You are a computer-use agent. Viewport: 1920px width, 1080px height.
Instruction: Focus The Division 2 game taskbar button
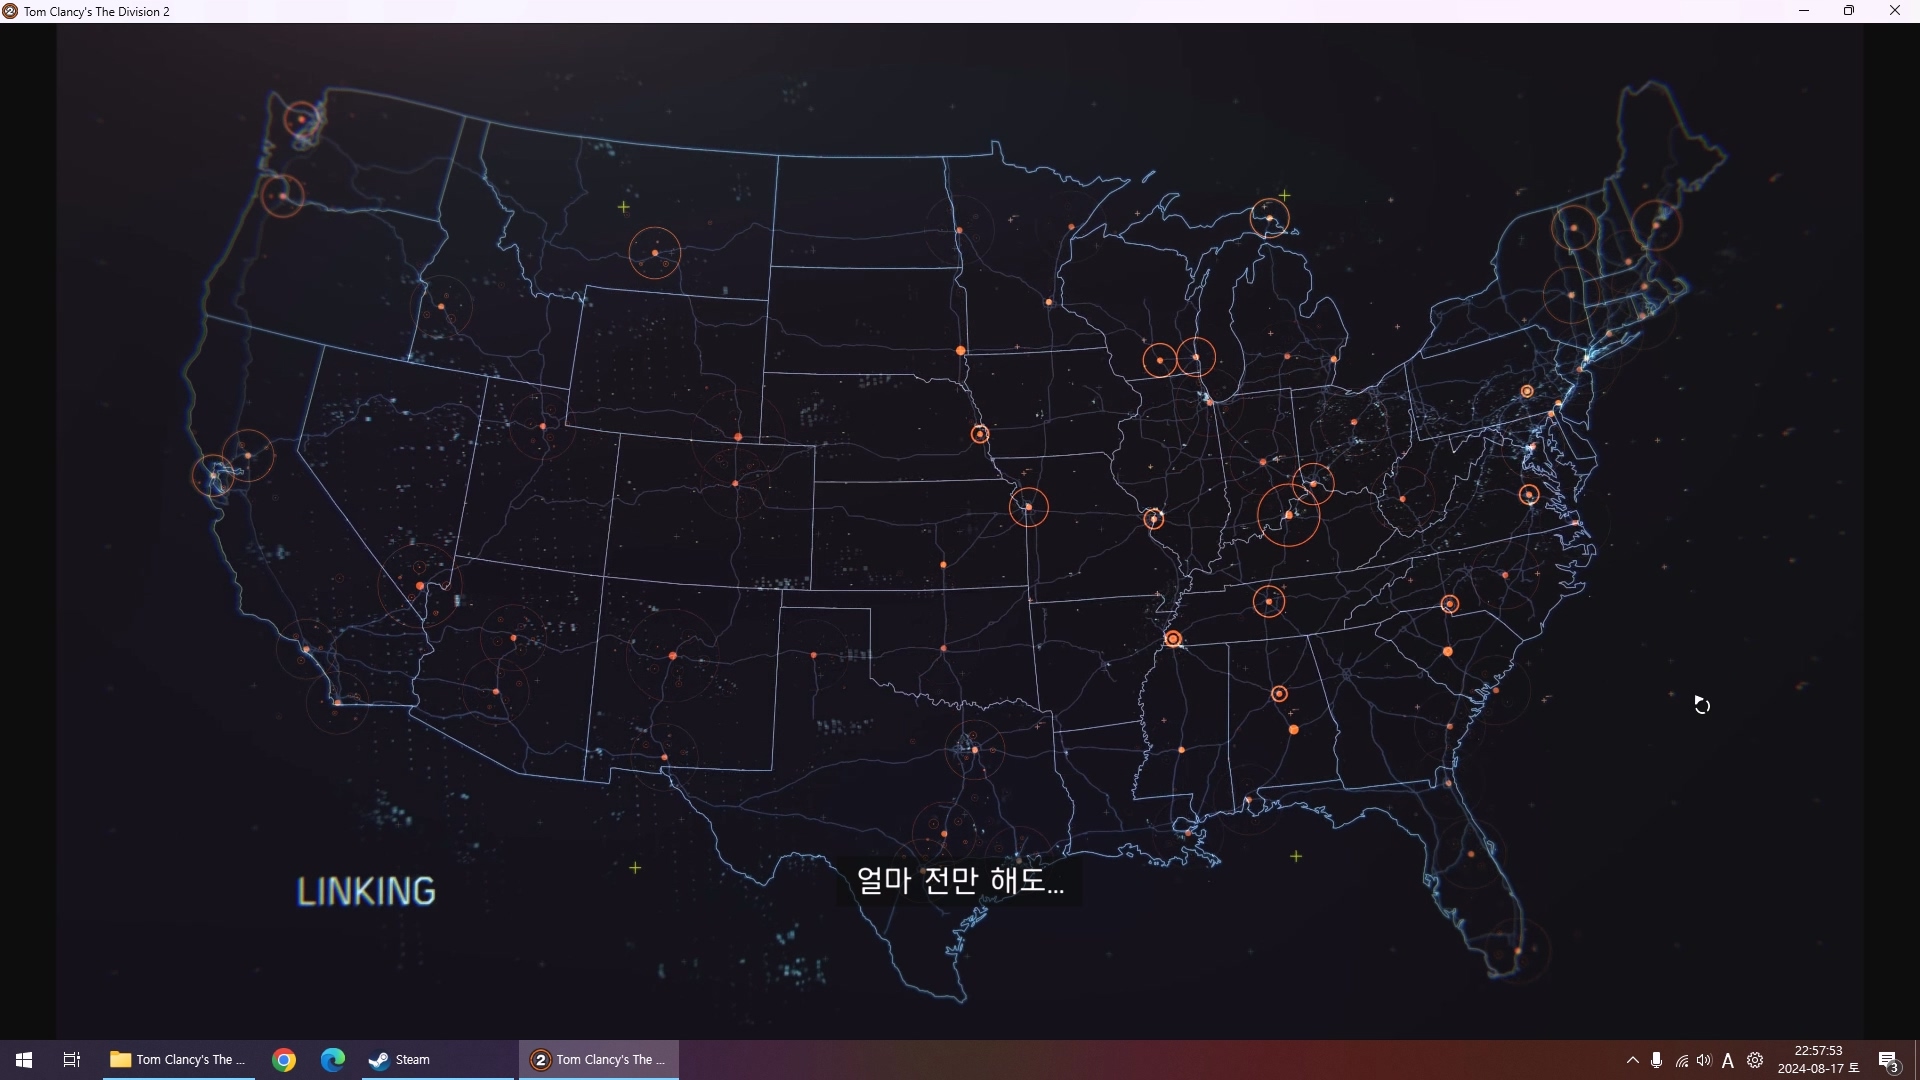click(598, 1060)
